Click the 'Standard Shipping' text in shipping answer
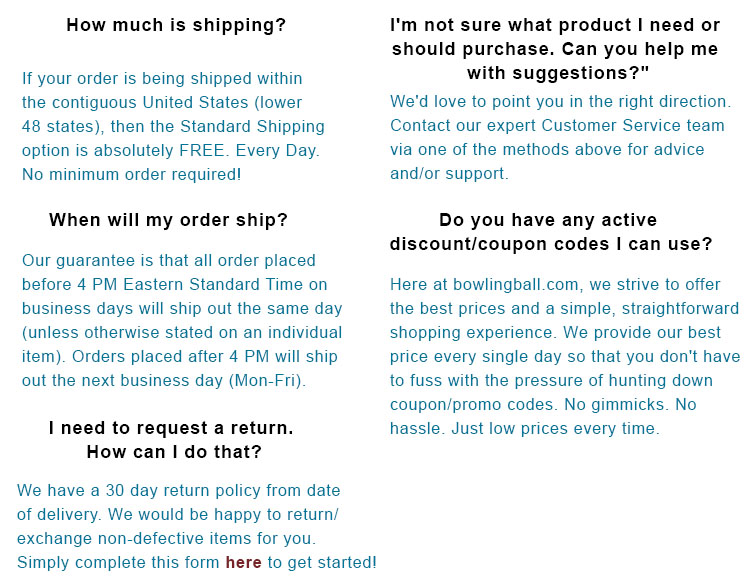750x580 pixels. (x=252, y=126)
